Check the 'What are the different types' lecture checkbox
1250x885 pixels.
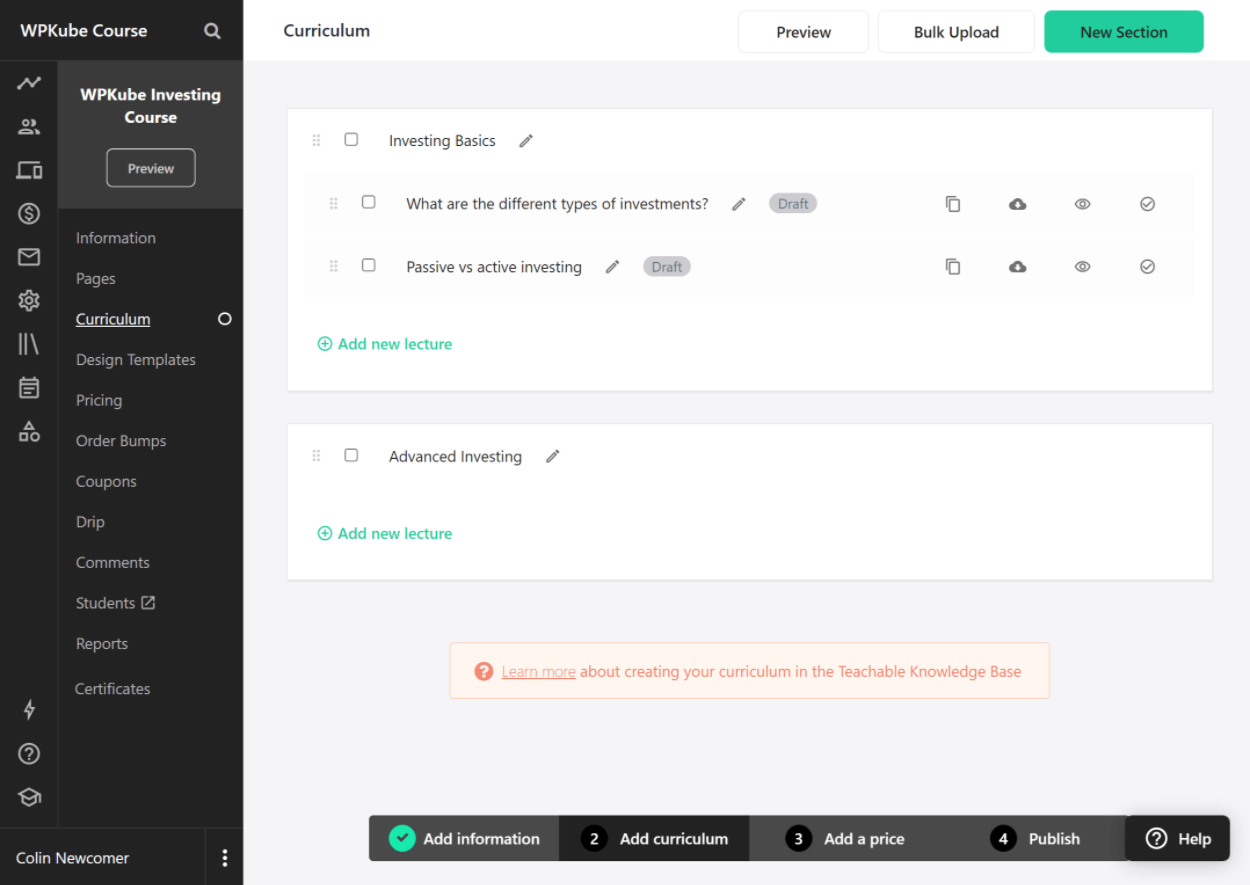coord(368,202)
